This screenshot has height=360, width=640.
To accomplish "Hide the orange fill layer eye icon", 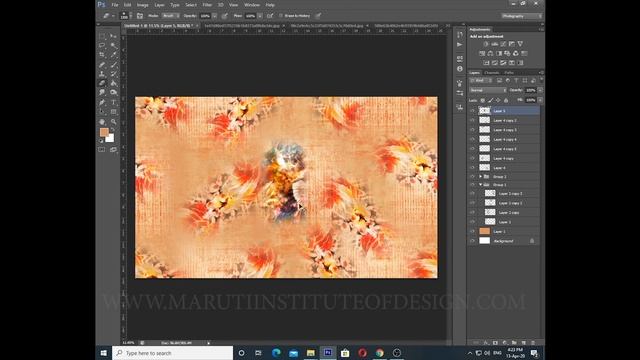I will [473, 231].
